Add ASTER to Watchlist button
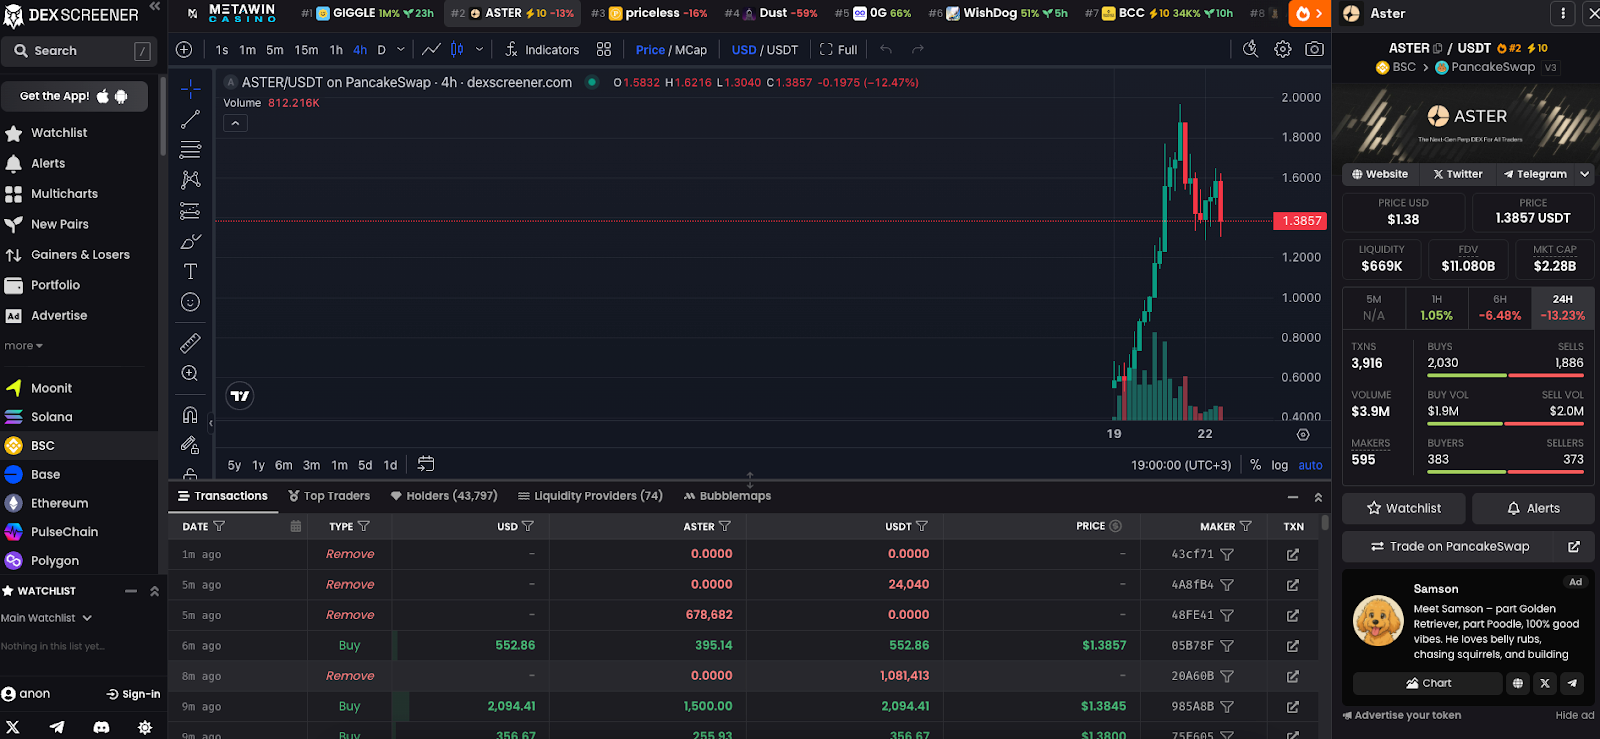 click(1404, 508)
